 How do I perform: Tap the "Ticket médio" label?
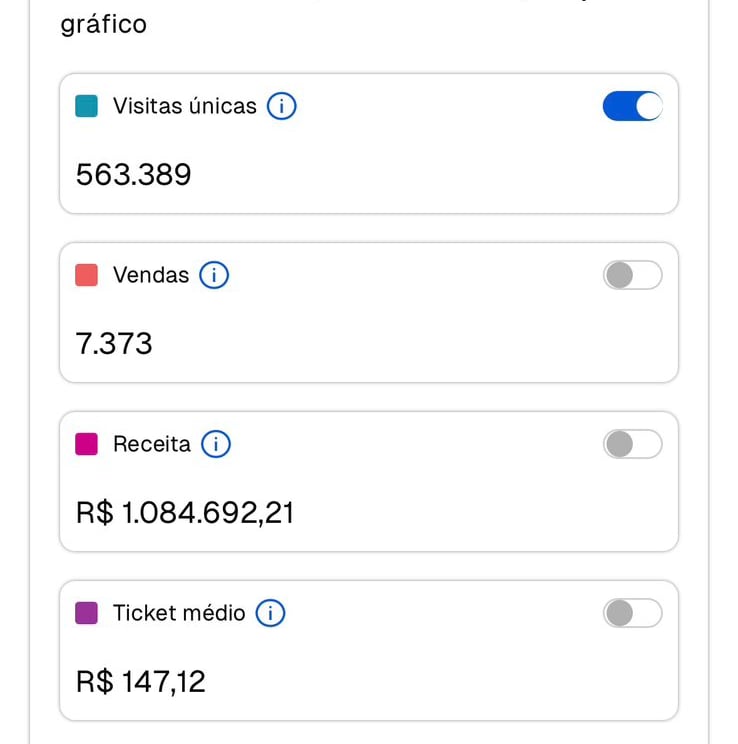(x=179, y=613)
